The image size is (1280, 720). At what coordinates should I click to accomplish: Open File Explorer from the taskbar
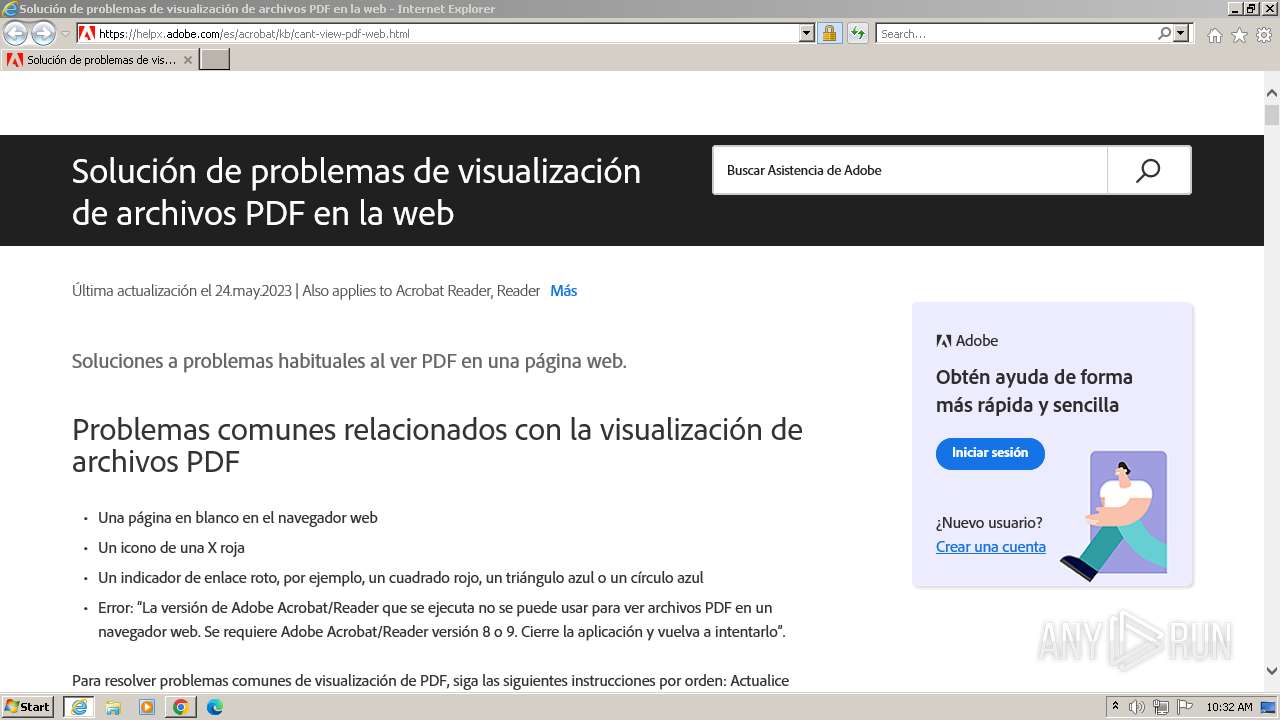(x=113, y=707)
